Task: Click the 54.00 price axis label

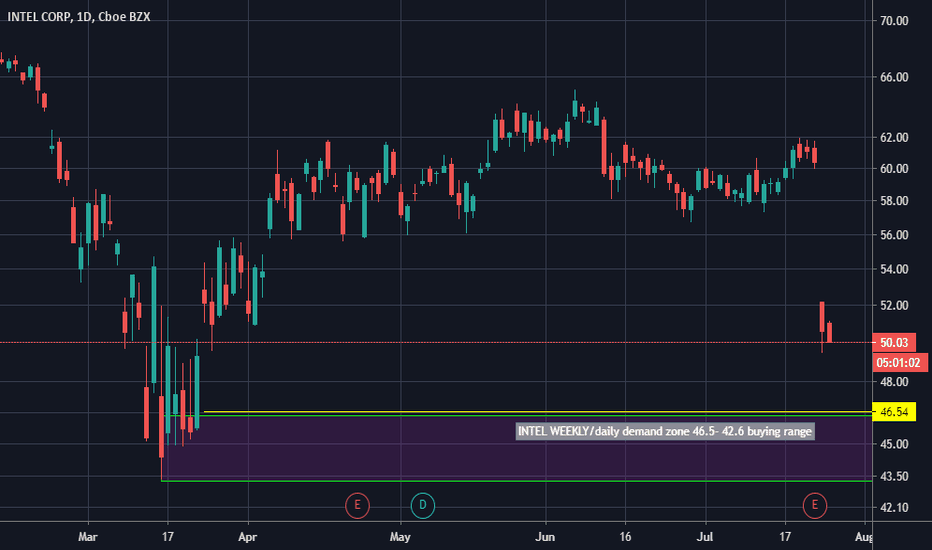Action: click(894, 269)
